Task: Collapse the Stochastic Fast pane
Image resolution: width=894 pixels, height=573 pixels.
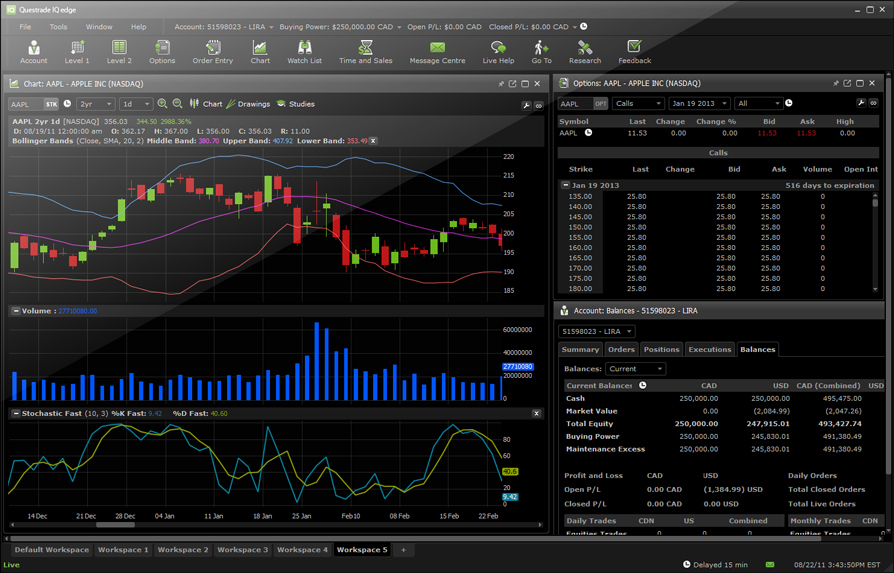Action: tap(16, 413)
